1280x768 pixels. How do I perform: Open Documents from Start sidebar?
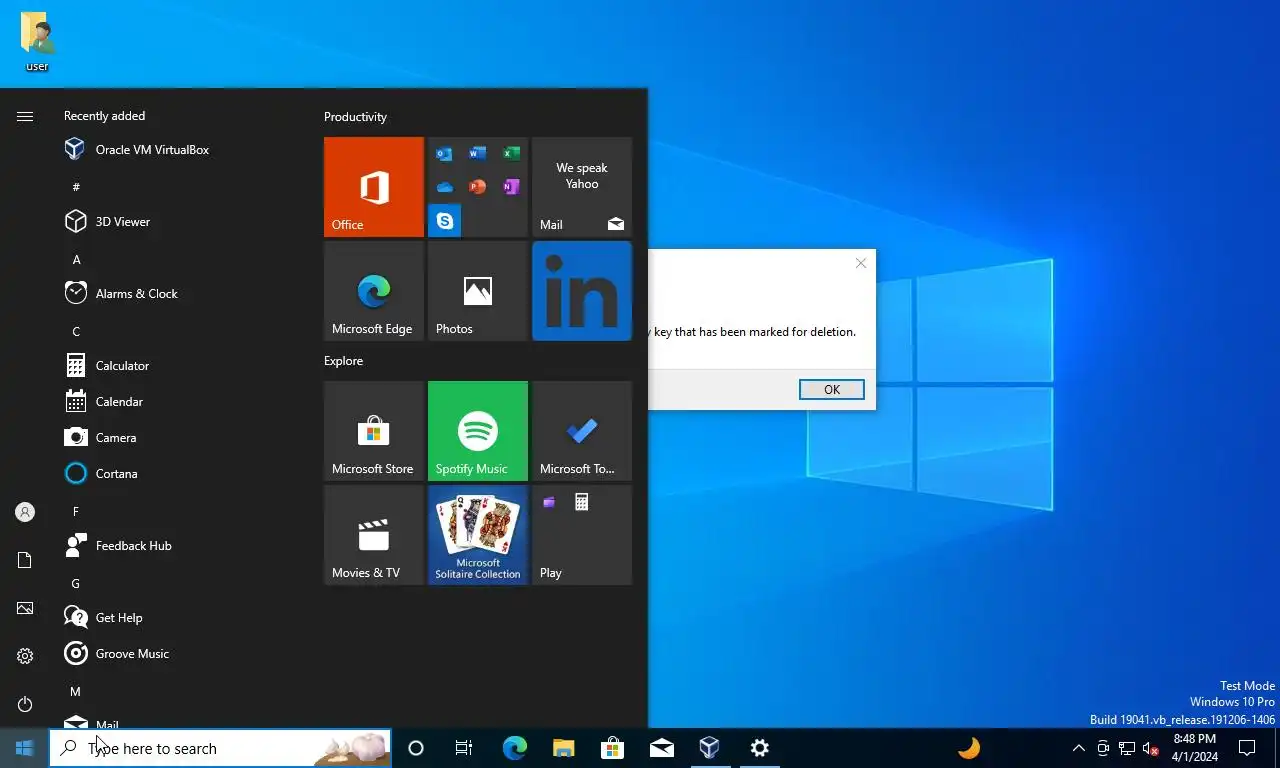coord(25,560)
